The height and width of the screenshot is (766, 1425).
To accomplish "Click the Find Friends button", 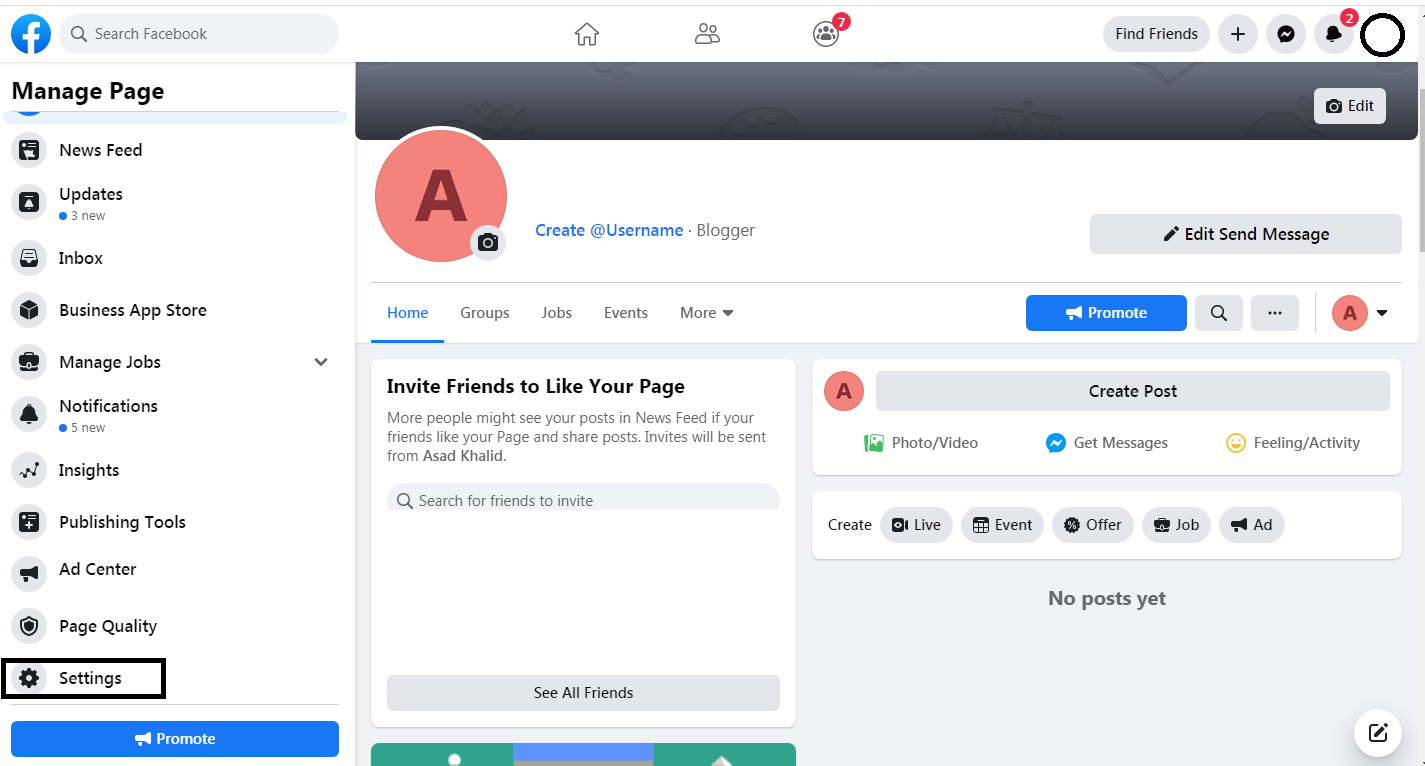I will [x=1156, y=34].
